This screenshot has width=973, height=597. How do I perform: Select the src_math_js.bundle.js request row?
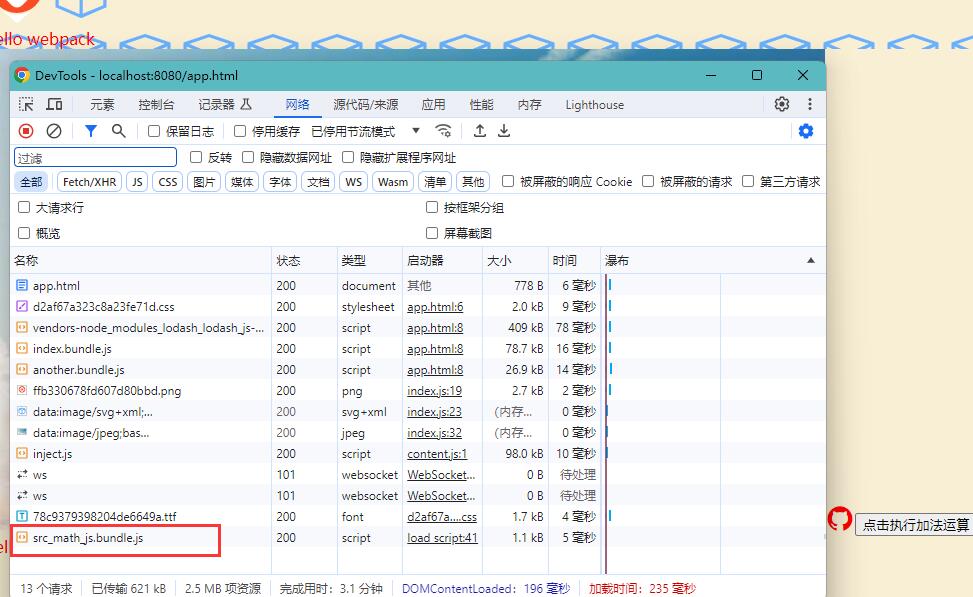point(418,537)
